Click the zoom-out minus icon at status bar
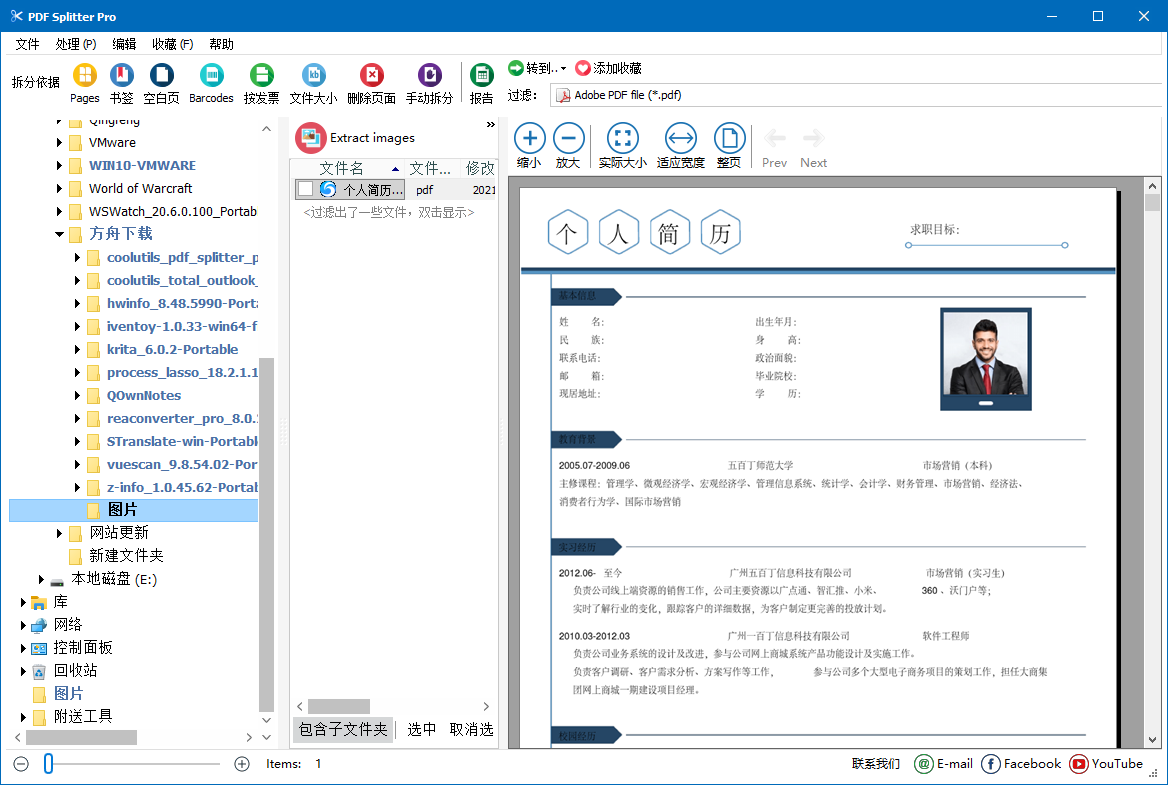Image resolution: width=1168 pixels, height=785 pixels. pos(21,763)
